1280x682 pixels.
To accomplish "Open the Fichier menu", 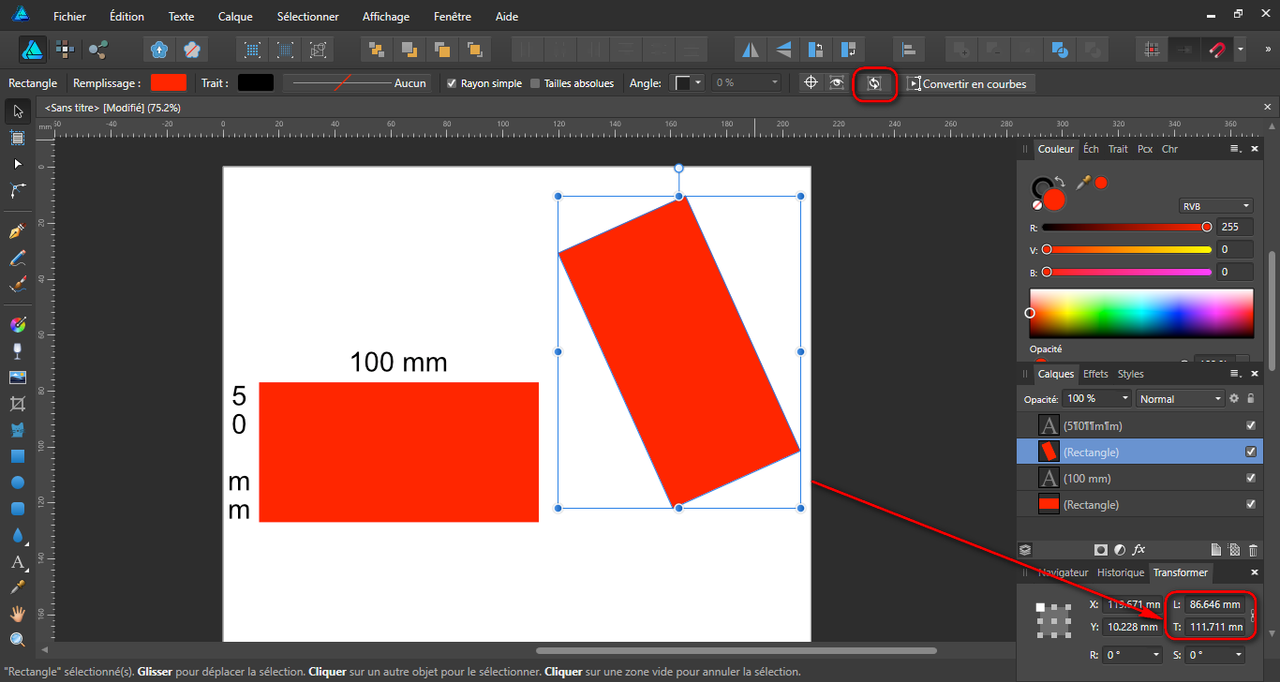I will click(69, 17).
